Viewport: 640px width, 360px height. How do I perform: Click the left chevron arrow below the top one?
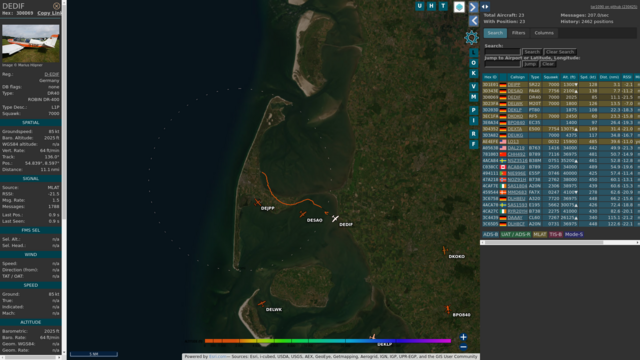(473, 20)
